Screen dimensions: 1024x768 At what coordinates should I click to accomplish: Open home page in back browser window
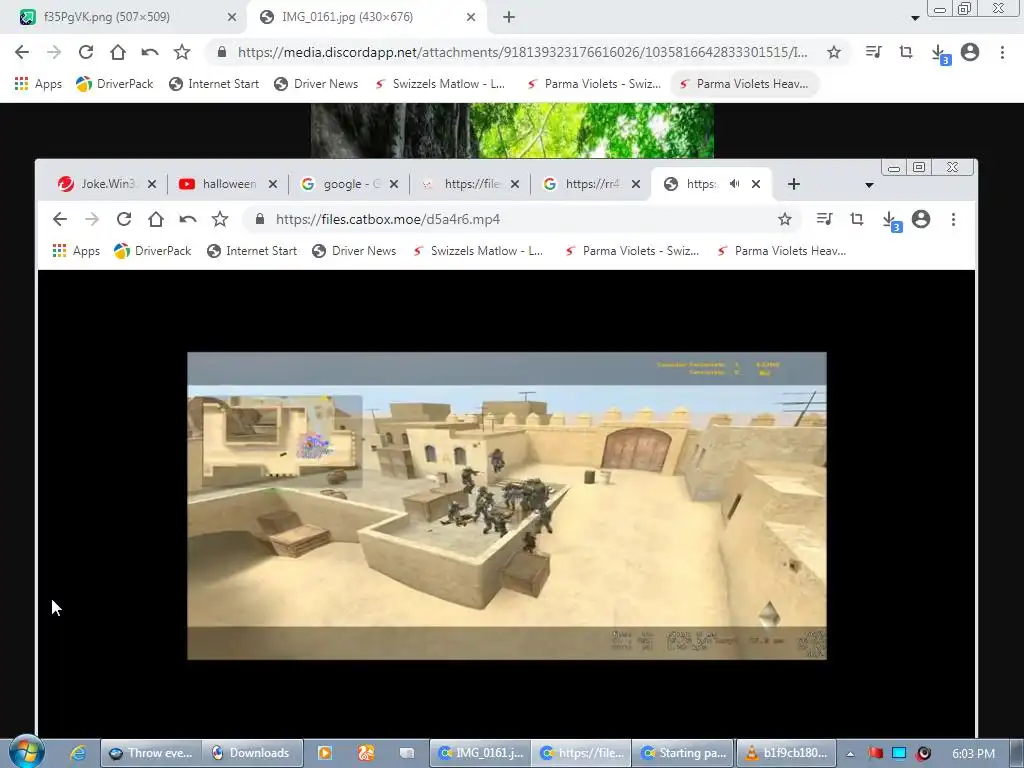pyautogui.click(x=118, y=52)
